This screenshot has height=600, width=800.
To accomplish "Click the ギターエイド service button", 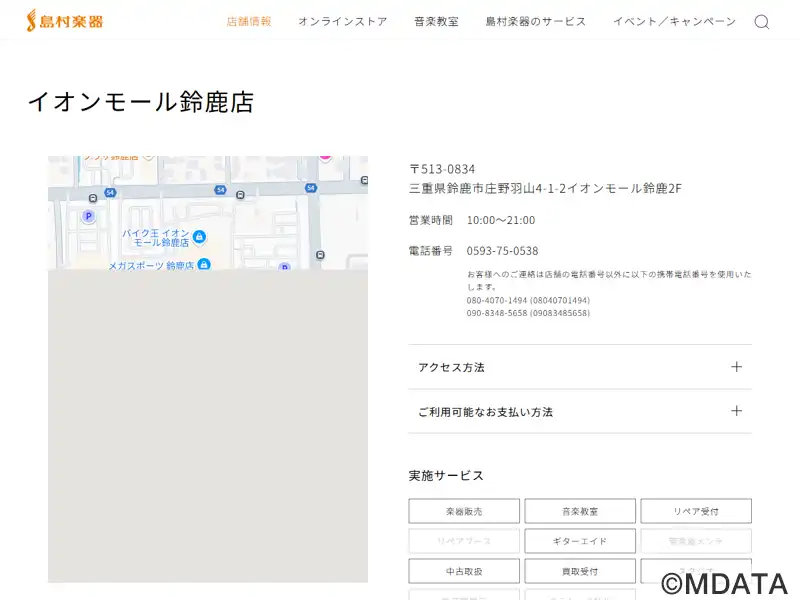I will tap(580, 541).
